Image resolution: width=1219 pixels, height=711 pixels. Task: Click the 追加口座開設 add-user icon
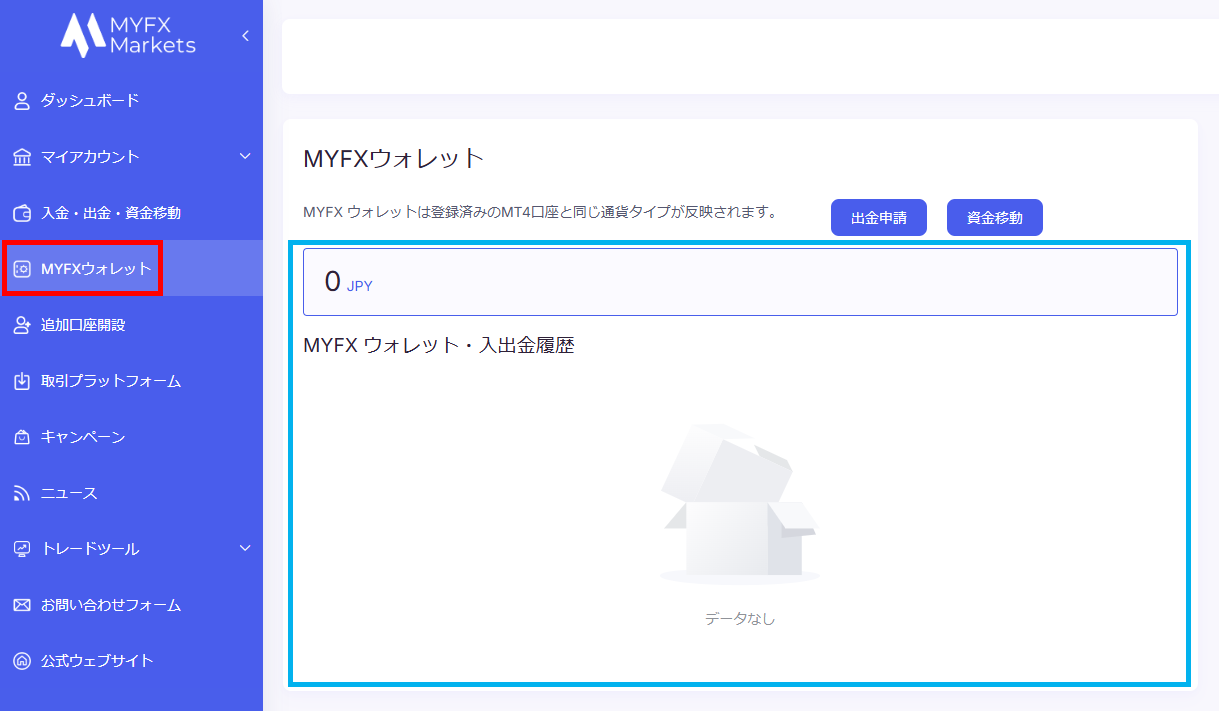pyautogui.click(x=22, y=325)
